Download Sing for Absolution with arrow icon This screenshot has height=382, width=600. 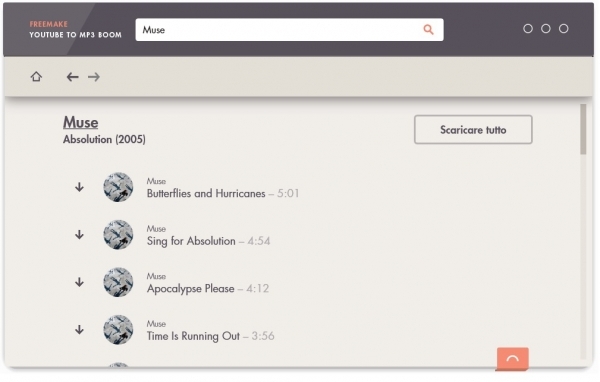pos(79,234)
